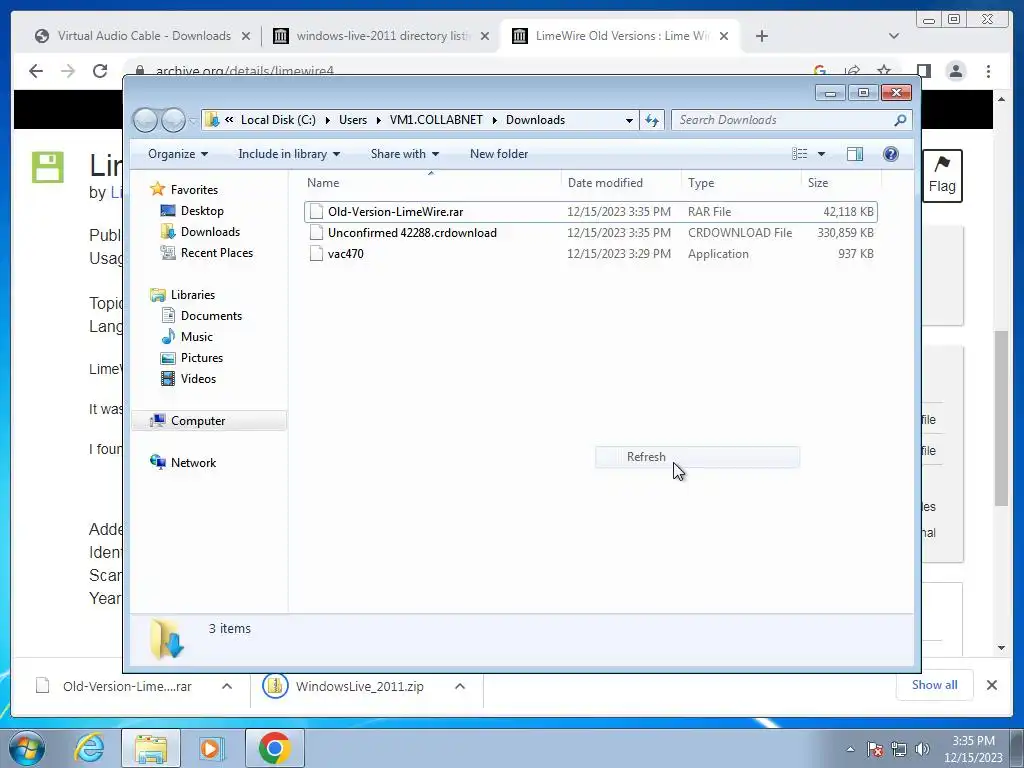Open Internet Explorer from taskbar

(89, 748)
